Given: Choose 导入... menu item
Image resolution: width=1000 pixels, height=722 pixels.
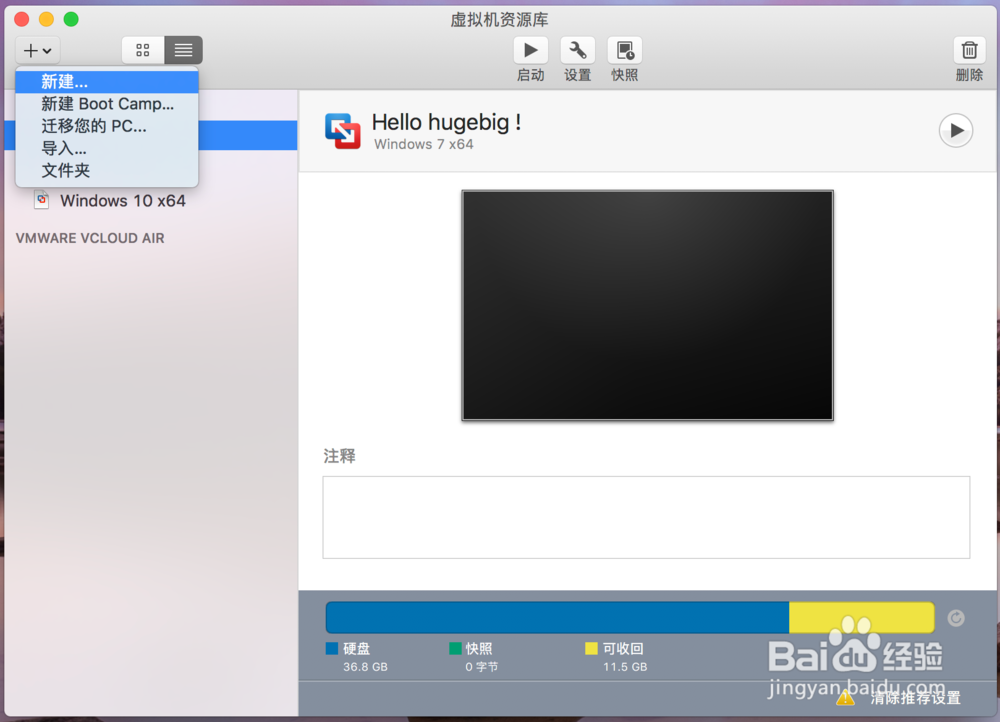Looking at the screenshot, I should pos(107,149).
